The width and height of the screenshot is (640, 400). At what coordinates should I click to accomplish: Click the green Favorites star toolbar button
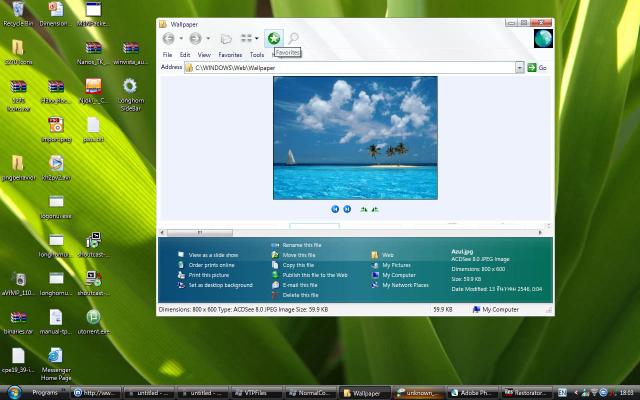pyautogui.click(x=273, y=39)
